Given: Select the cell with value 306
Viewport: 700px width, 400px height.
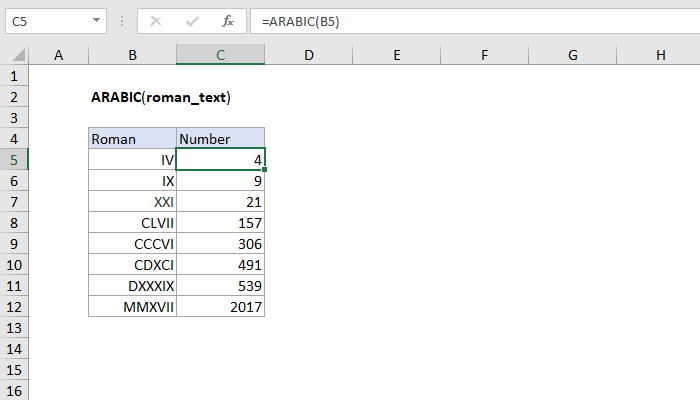Looking at the screenshot, I should [x=221, y=244].
